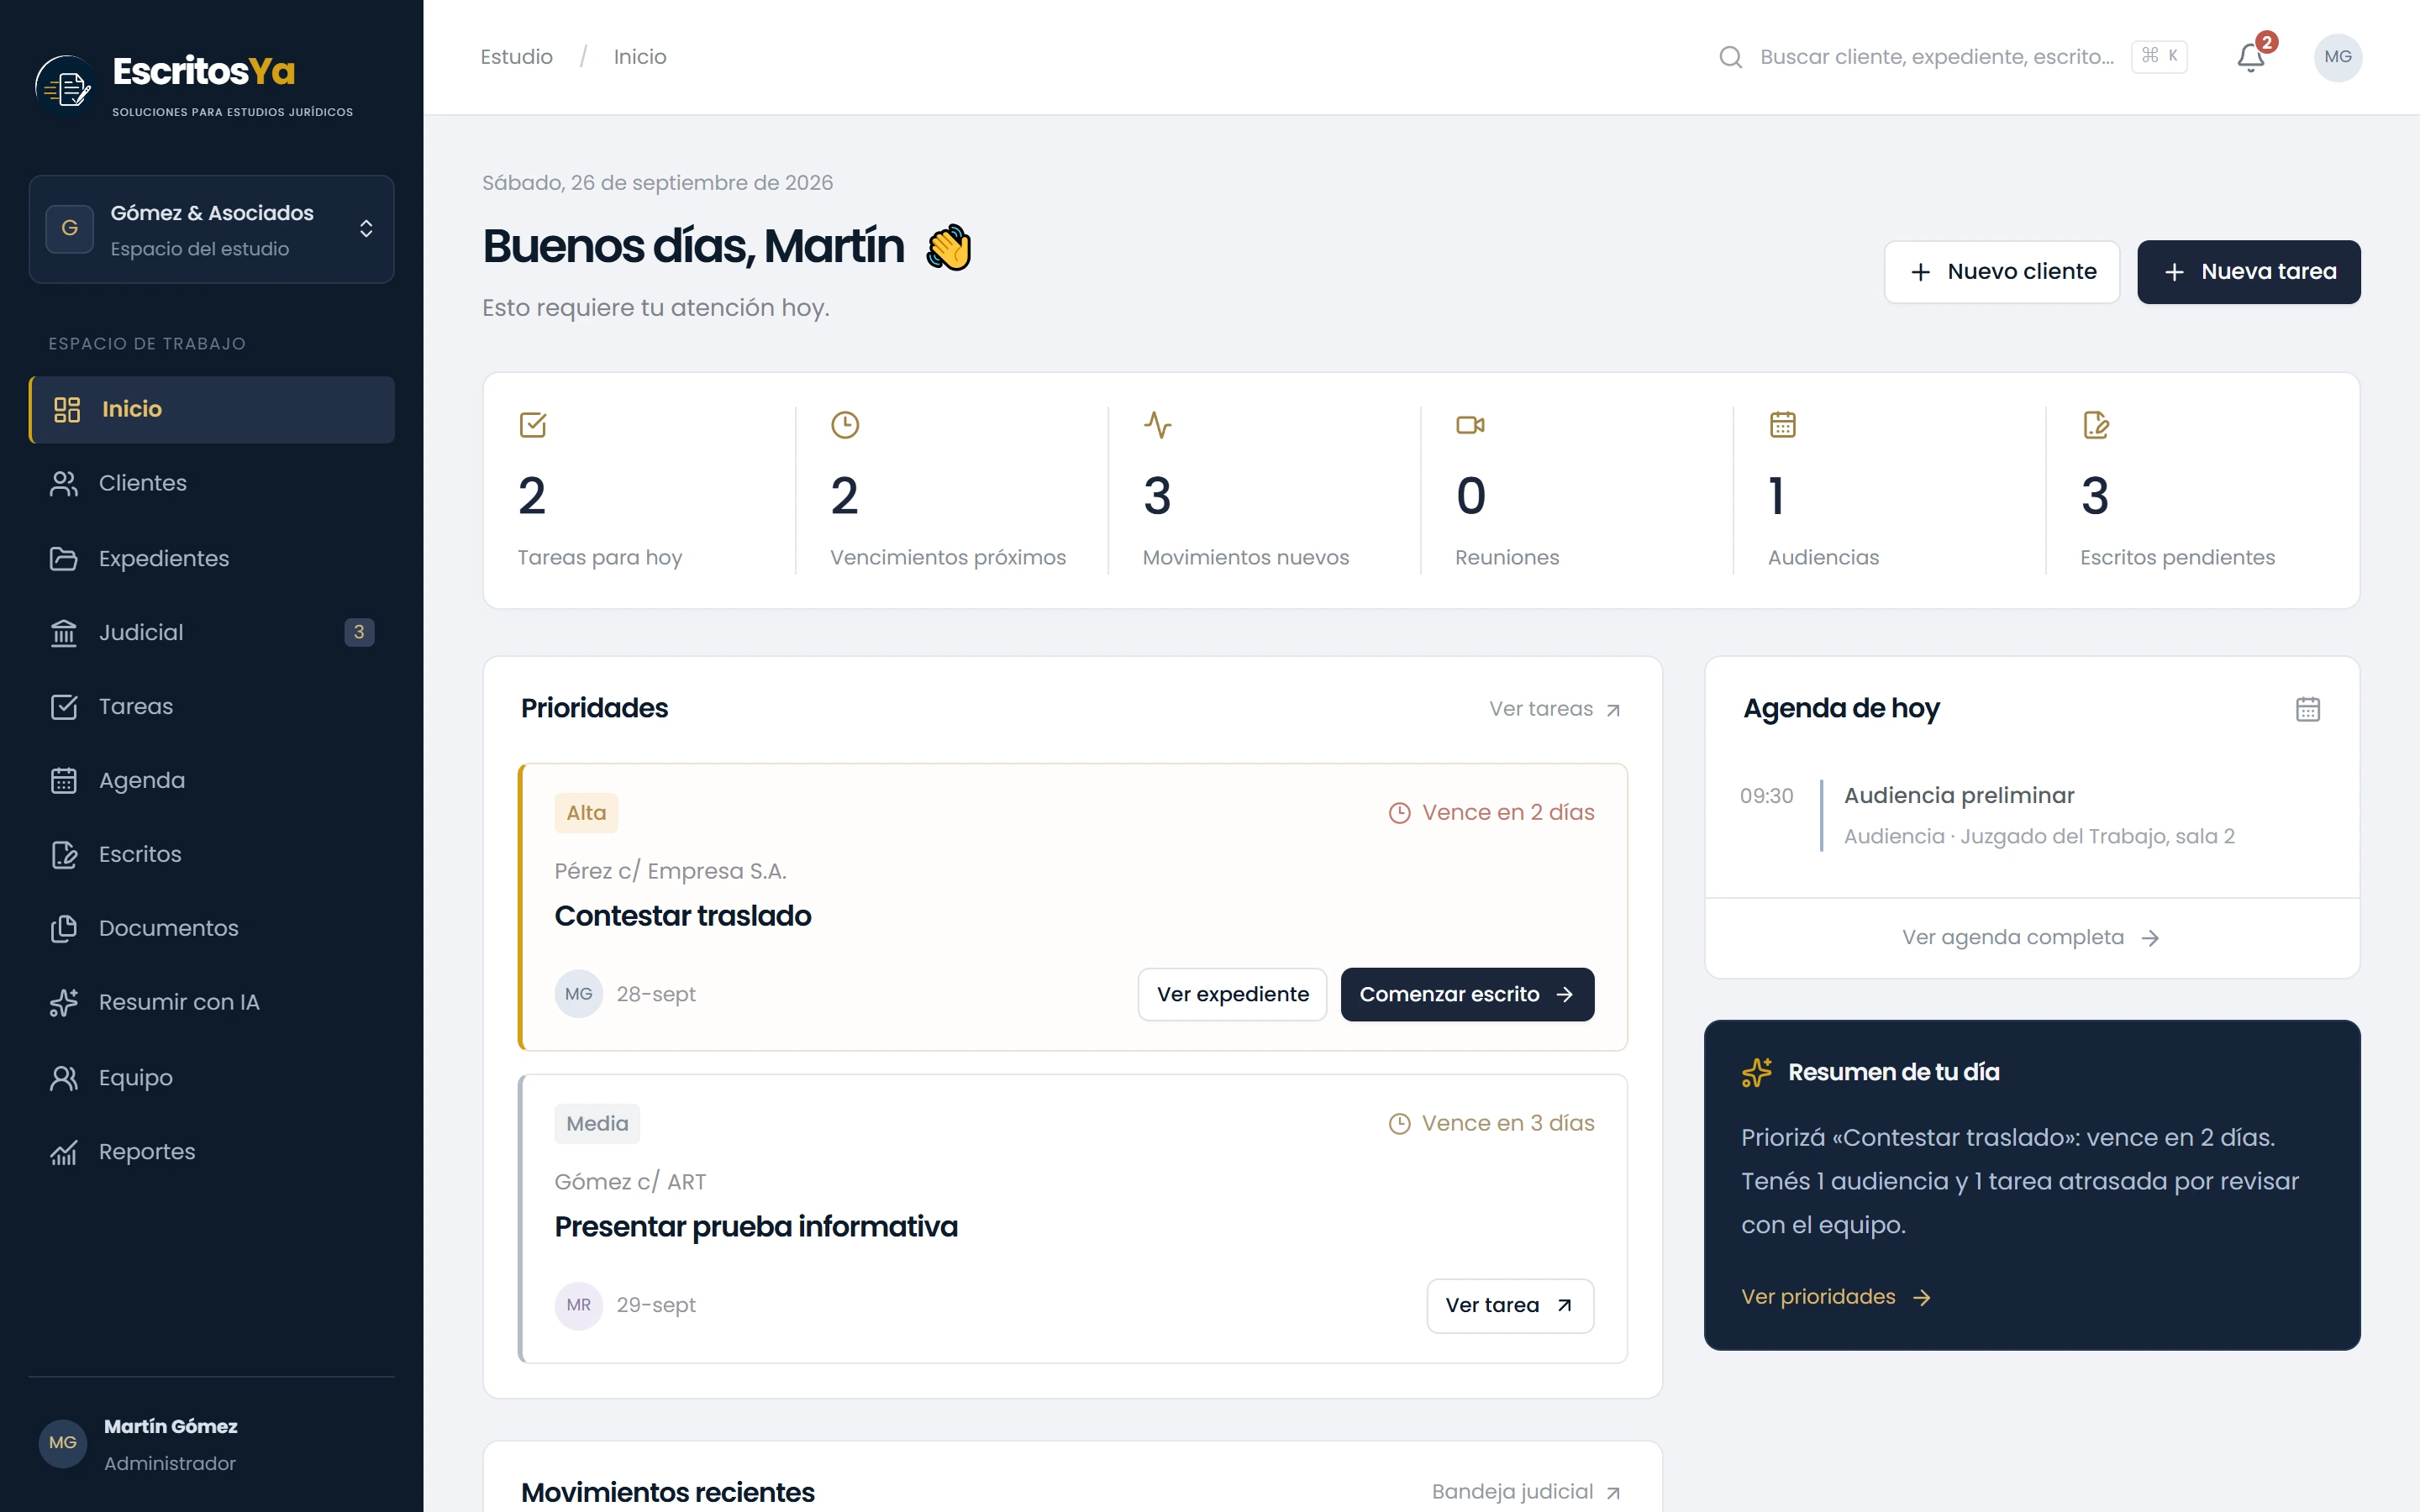Open the Audiencia preliminar agenda entry
This screenshot has width=2420, height=1512.
pyautogui.click(x=2031, y=815)
